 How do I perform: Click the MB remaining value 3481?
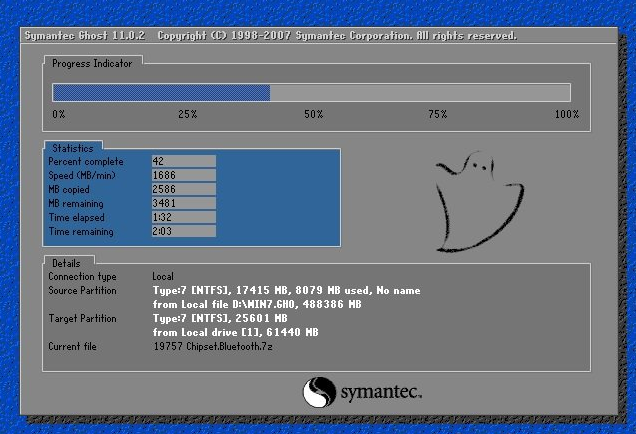click(184, 203)
